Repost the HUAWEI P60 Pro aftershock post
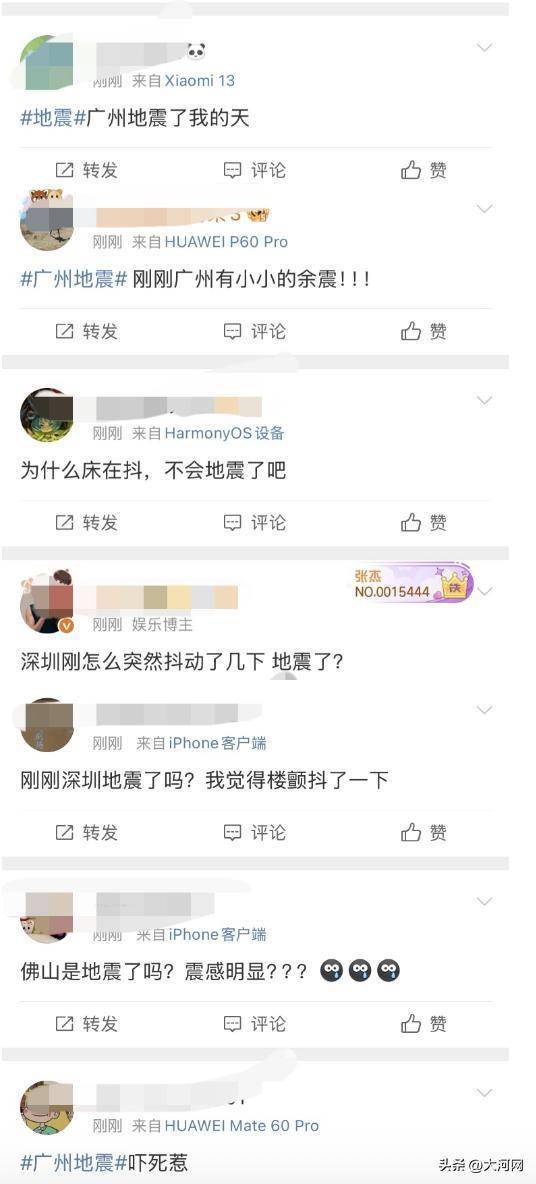 coord(87,331)
